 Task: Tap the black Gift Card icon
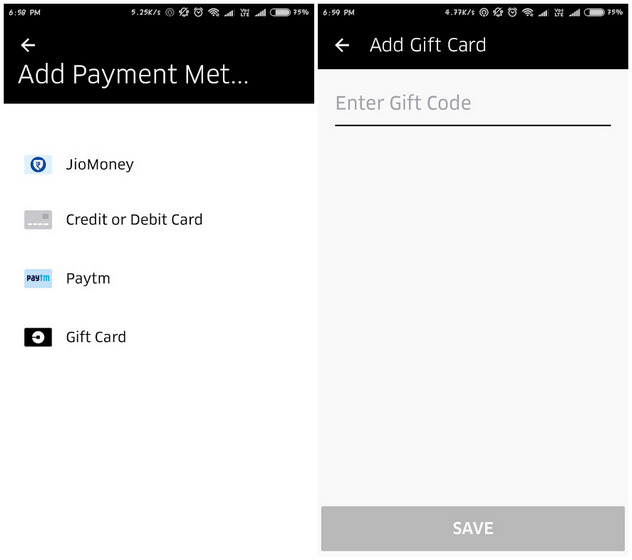coord(38,337)
